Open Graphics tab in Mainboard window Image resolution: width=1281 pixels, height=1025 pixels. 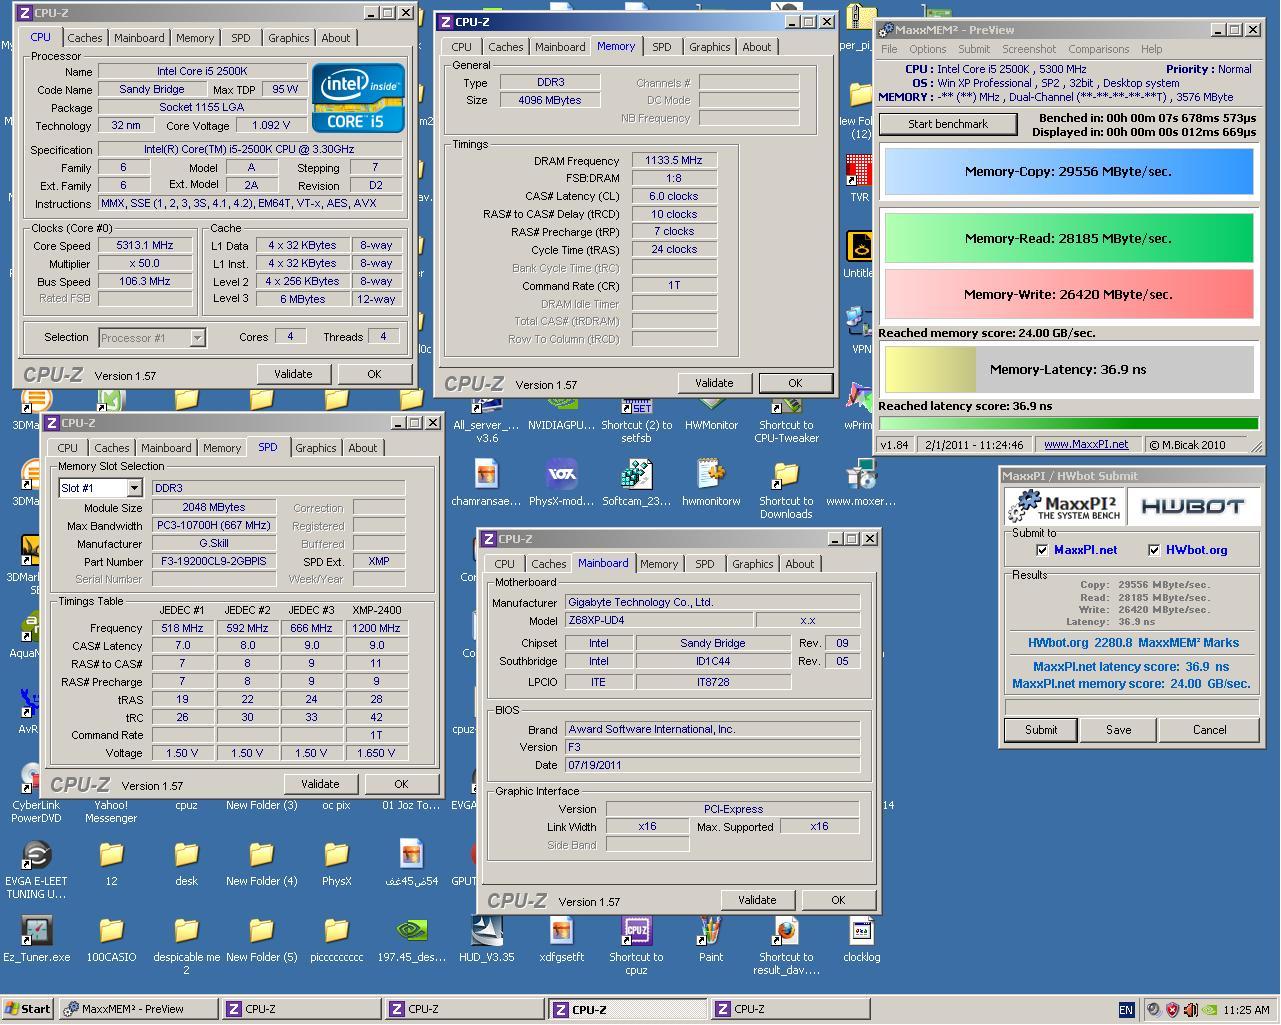(x=753, y=564)
